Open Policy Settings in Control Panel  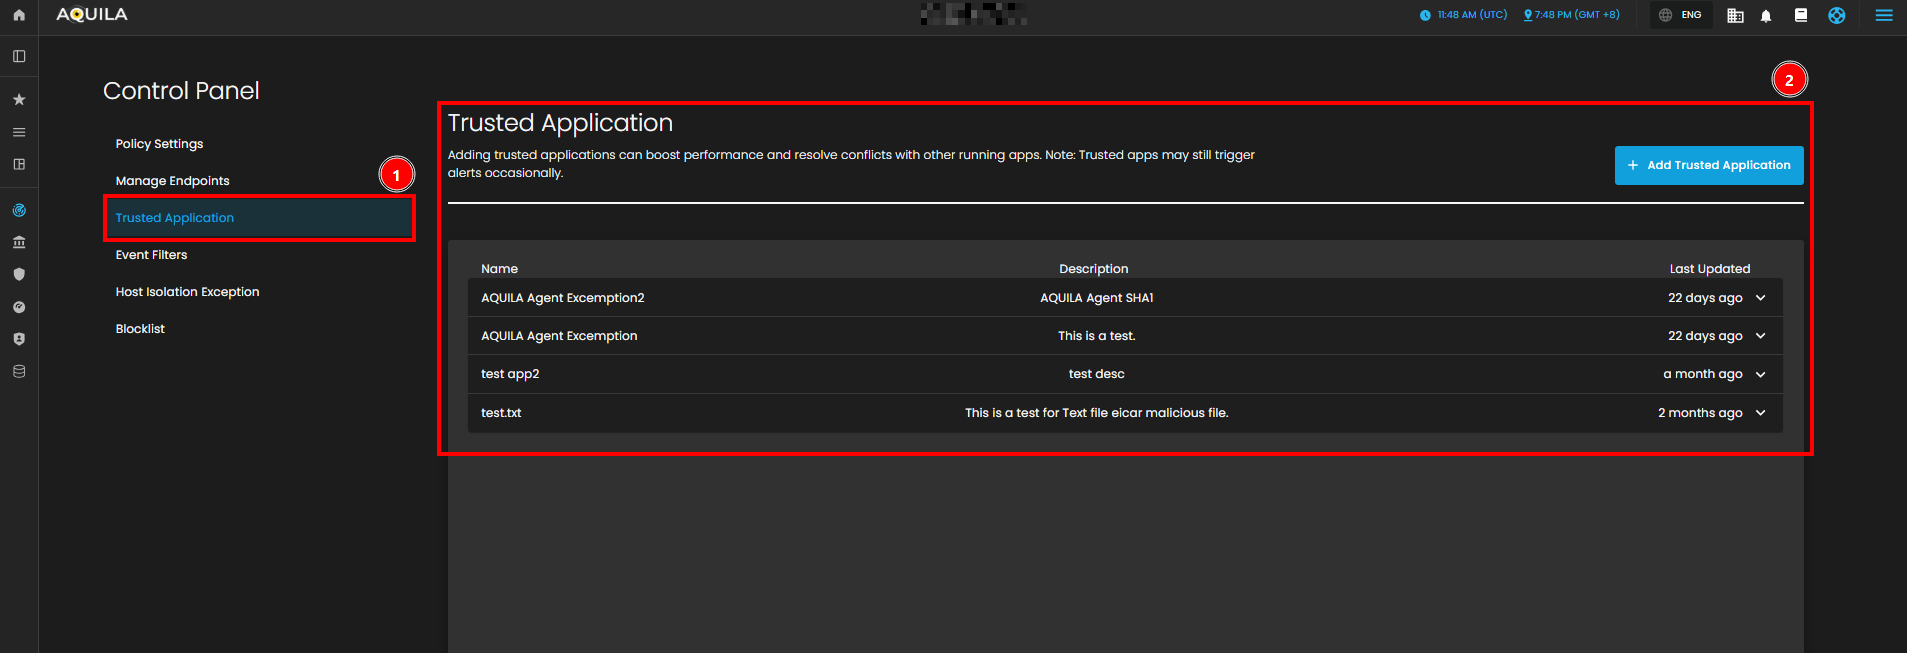pyautogui.click(x=159, y=144)
